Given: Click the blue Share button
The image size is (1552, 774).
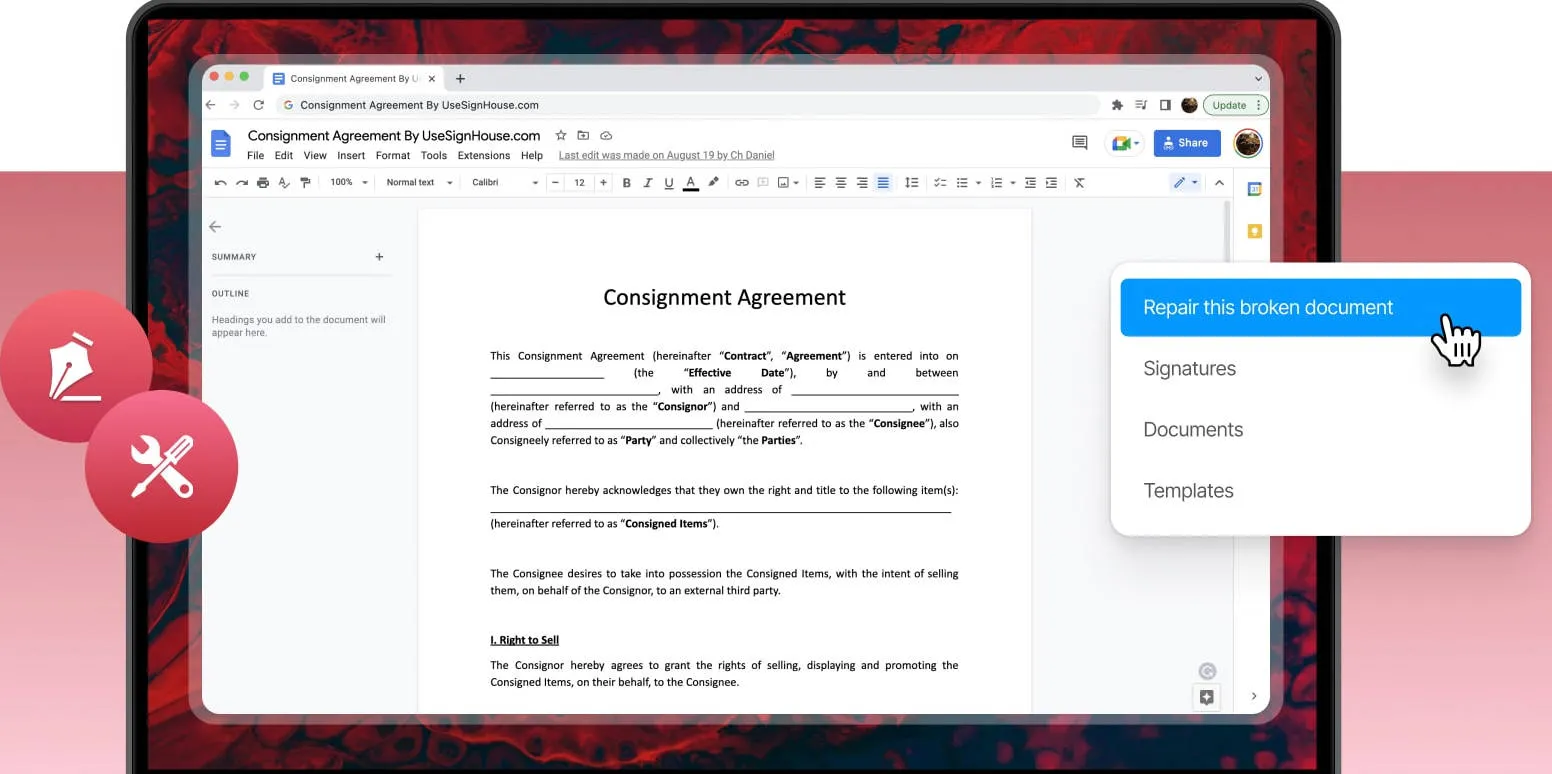Looking at the screenshot, I should (1186, 143).
